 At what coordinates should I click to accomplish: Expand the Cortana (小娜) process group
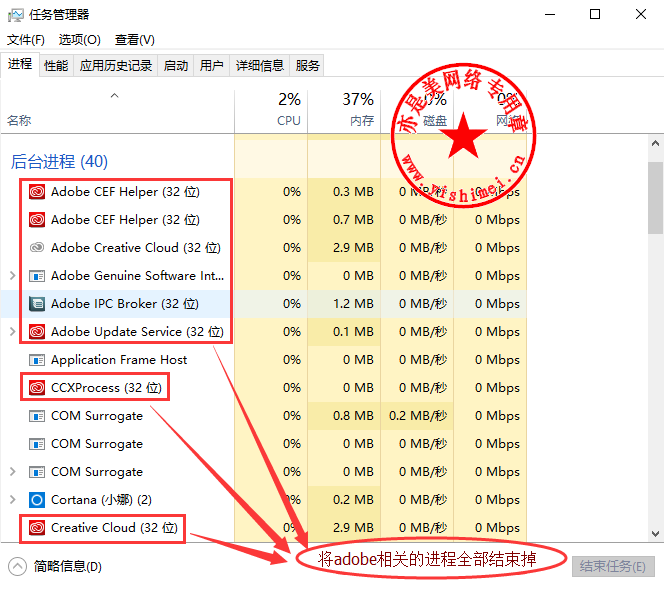[12, 500]
